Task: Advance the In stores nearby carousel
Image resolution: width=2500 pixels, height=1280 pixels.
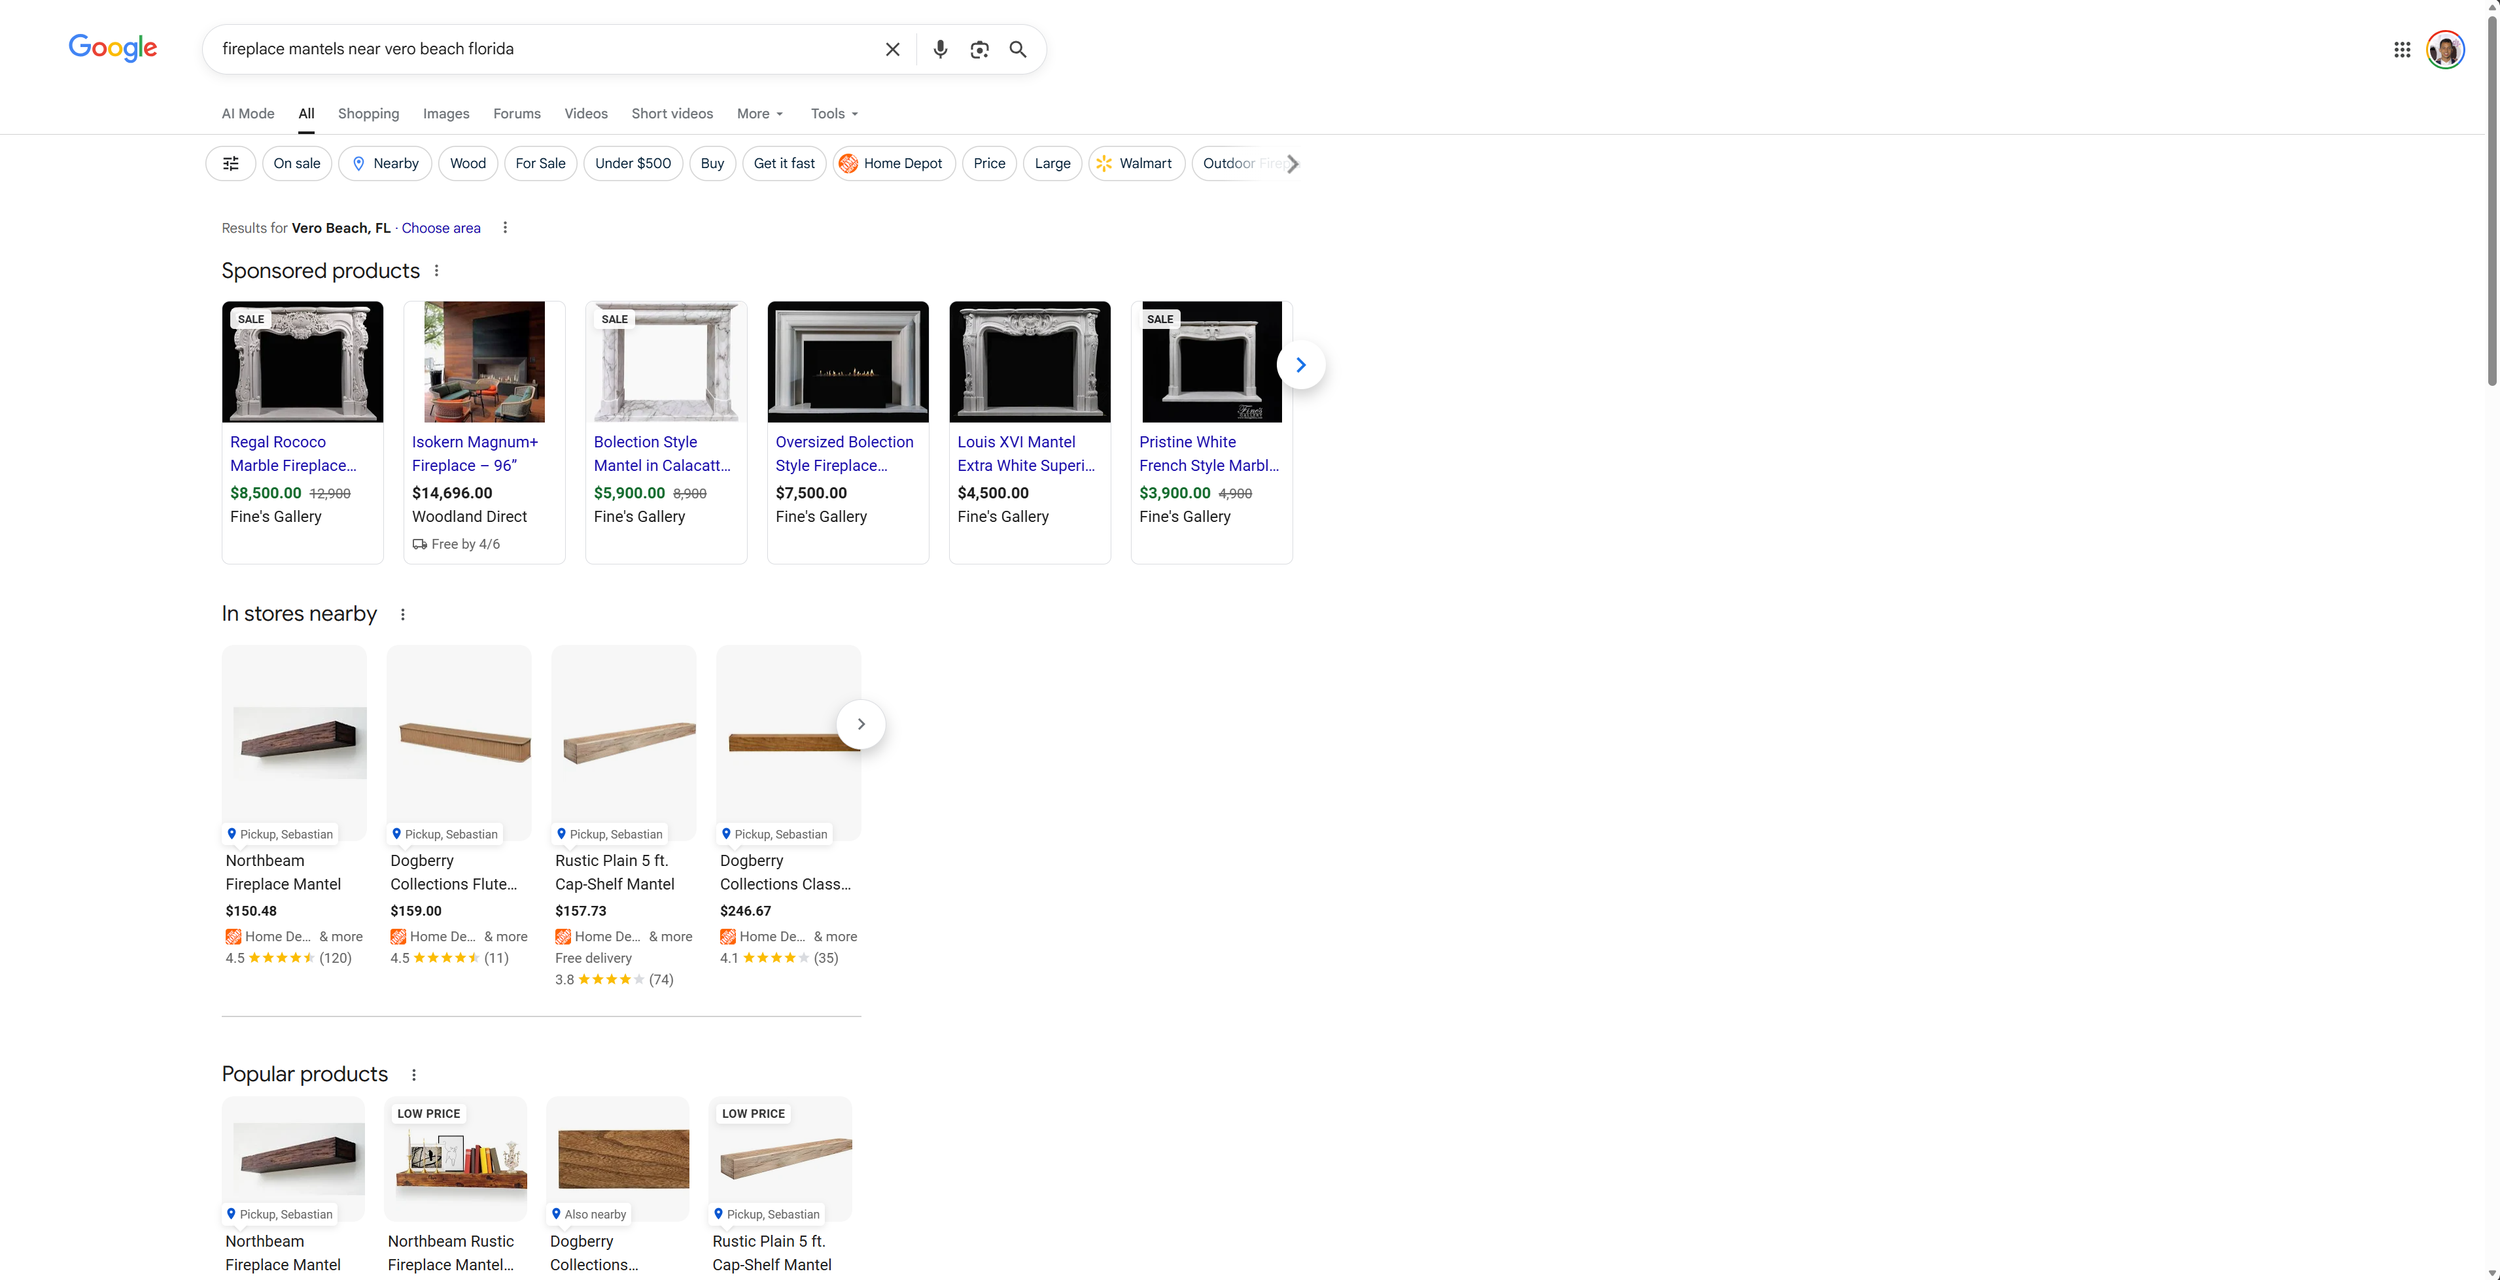Action: coord(860,724)
